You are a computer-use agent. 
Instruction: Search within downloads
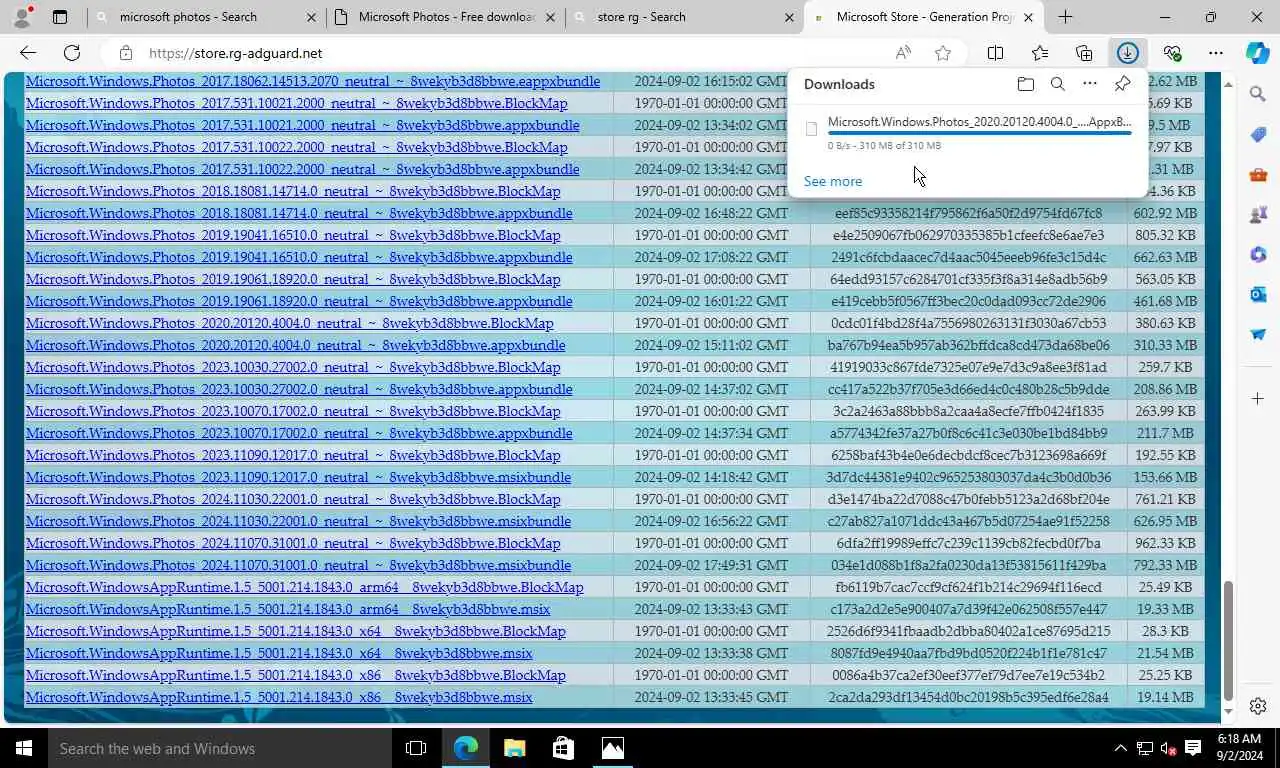tap(1057, 84)
